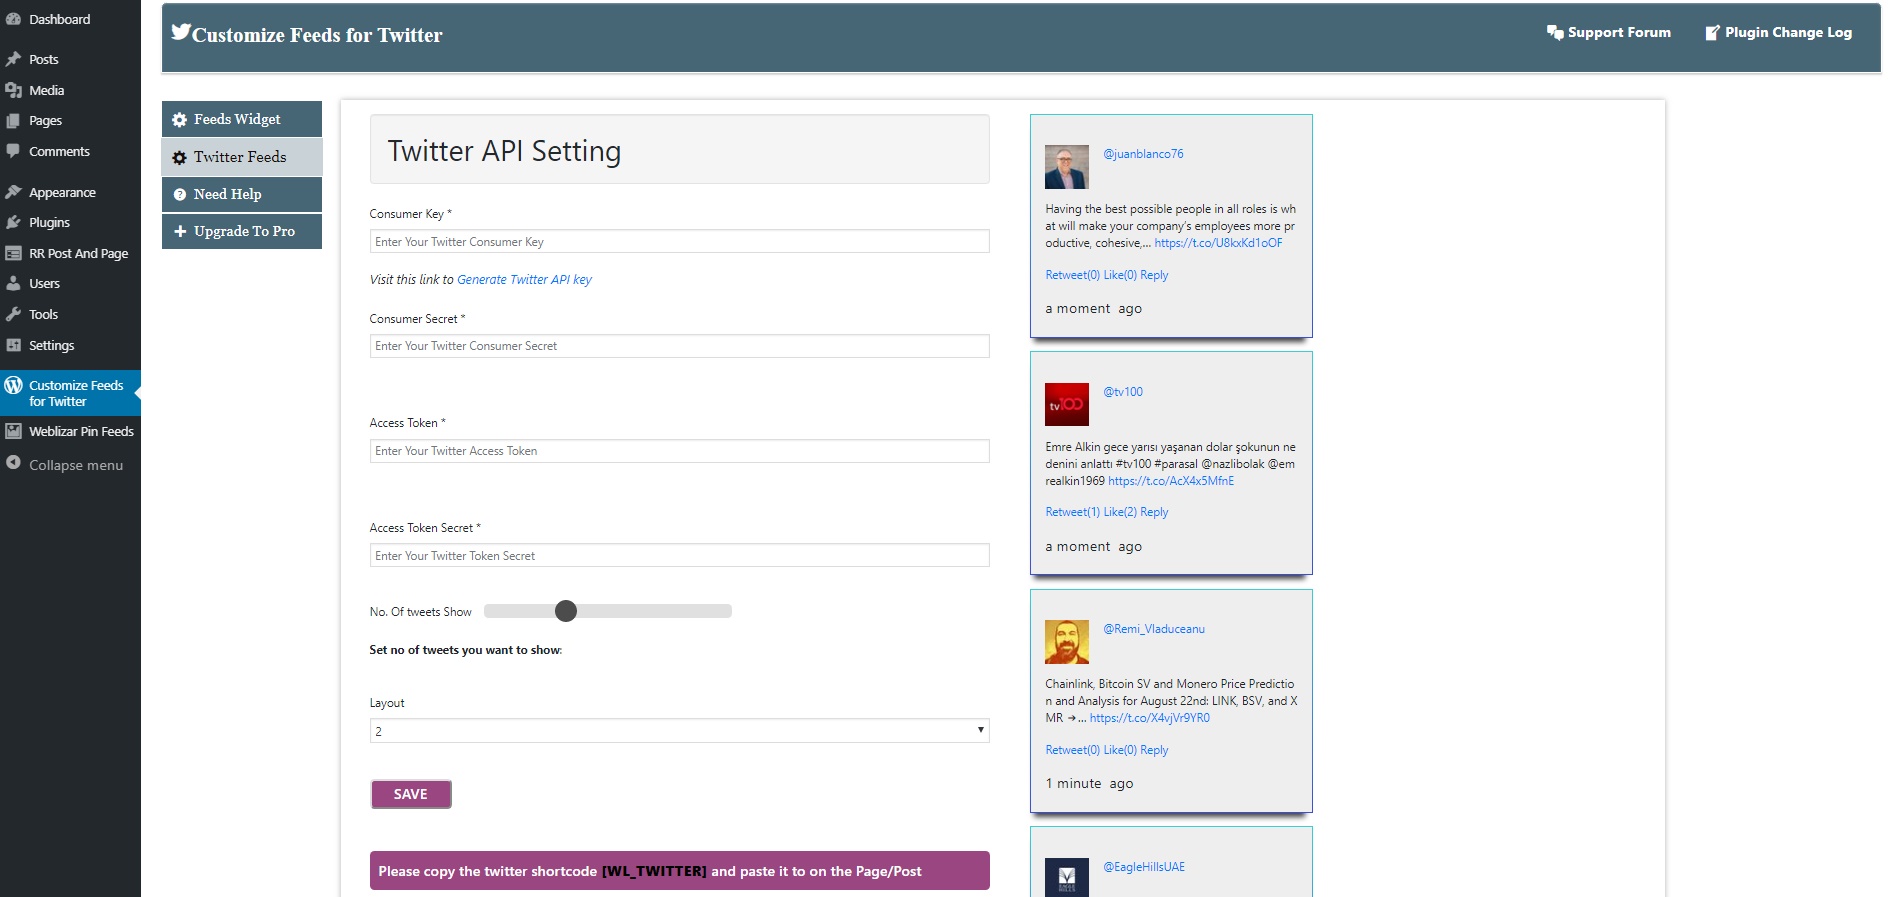Click the Dashboard gauge icon
Screen dimensions: 1889x897
click(x=13, y=19)
